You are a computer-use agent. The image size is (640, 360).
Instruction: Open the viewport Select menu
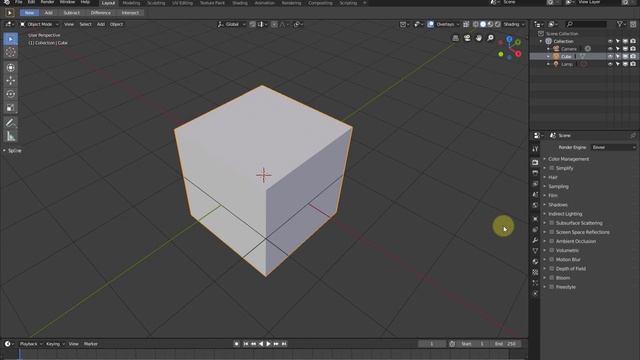[x=85, y=24]
